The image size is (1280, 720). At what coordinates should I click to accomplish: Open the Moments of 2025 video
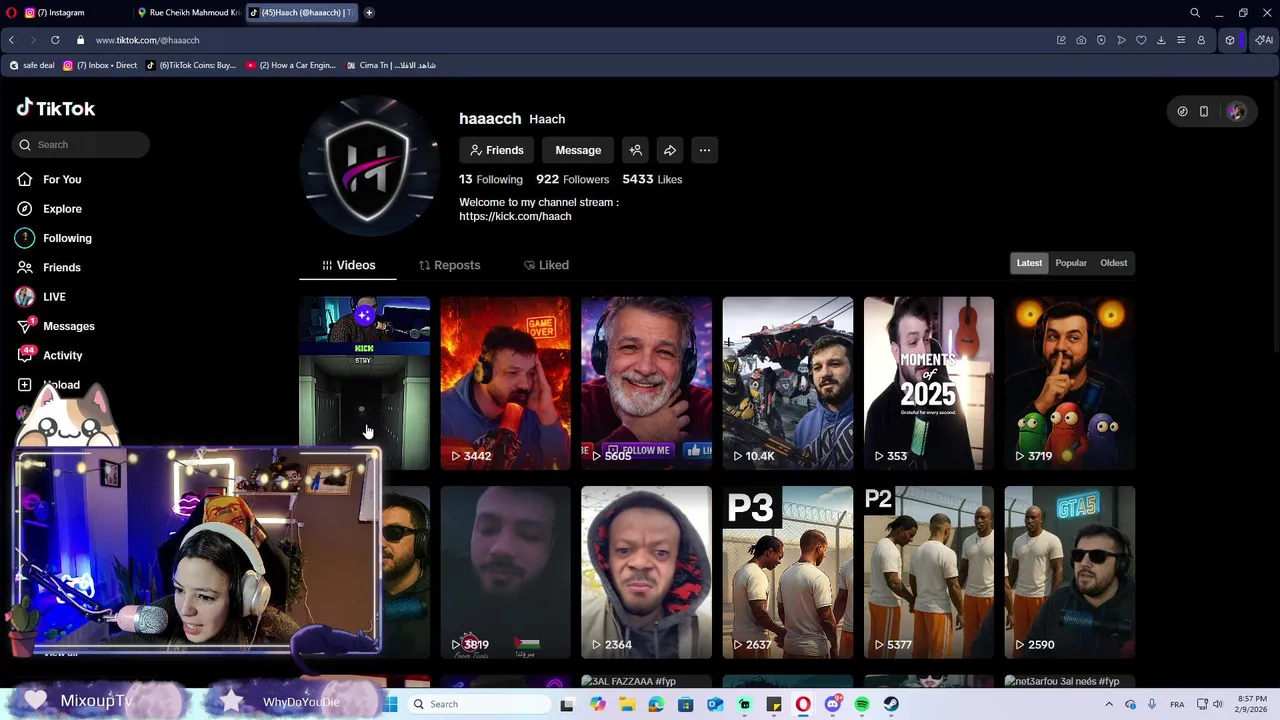coord(929,383)
